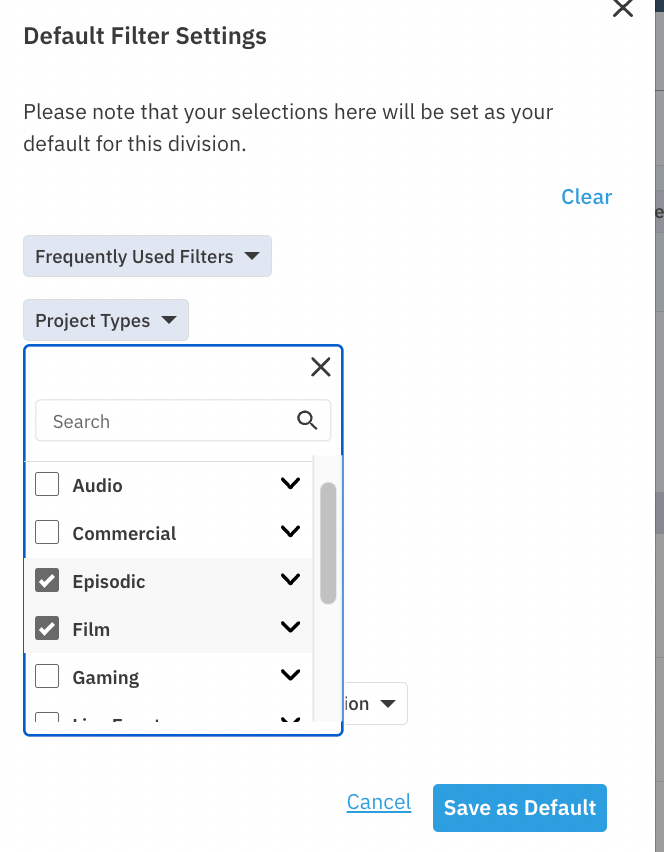The image size is (664, 852).
Task: Click the Cancel link
Action: coord(379,802)
